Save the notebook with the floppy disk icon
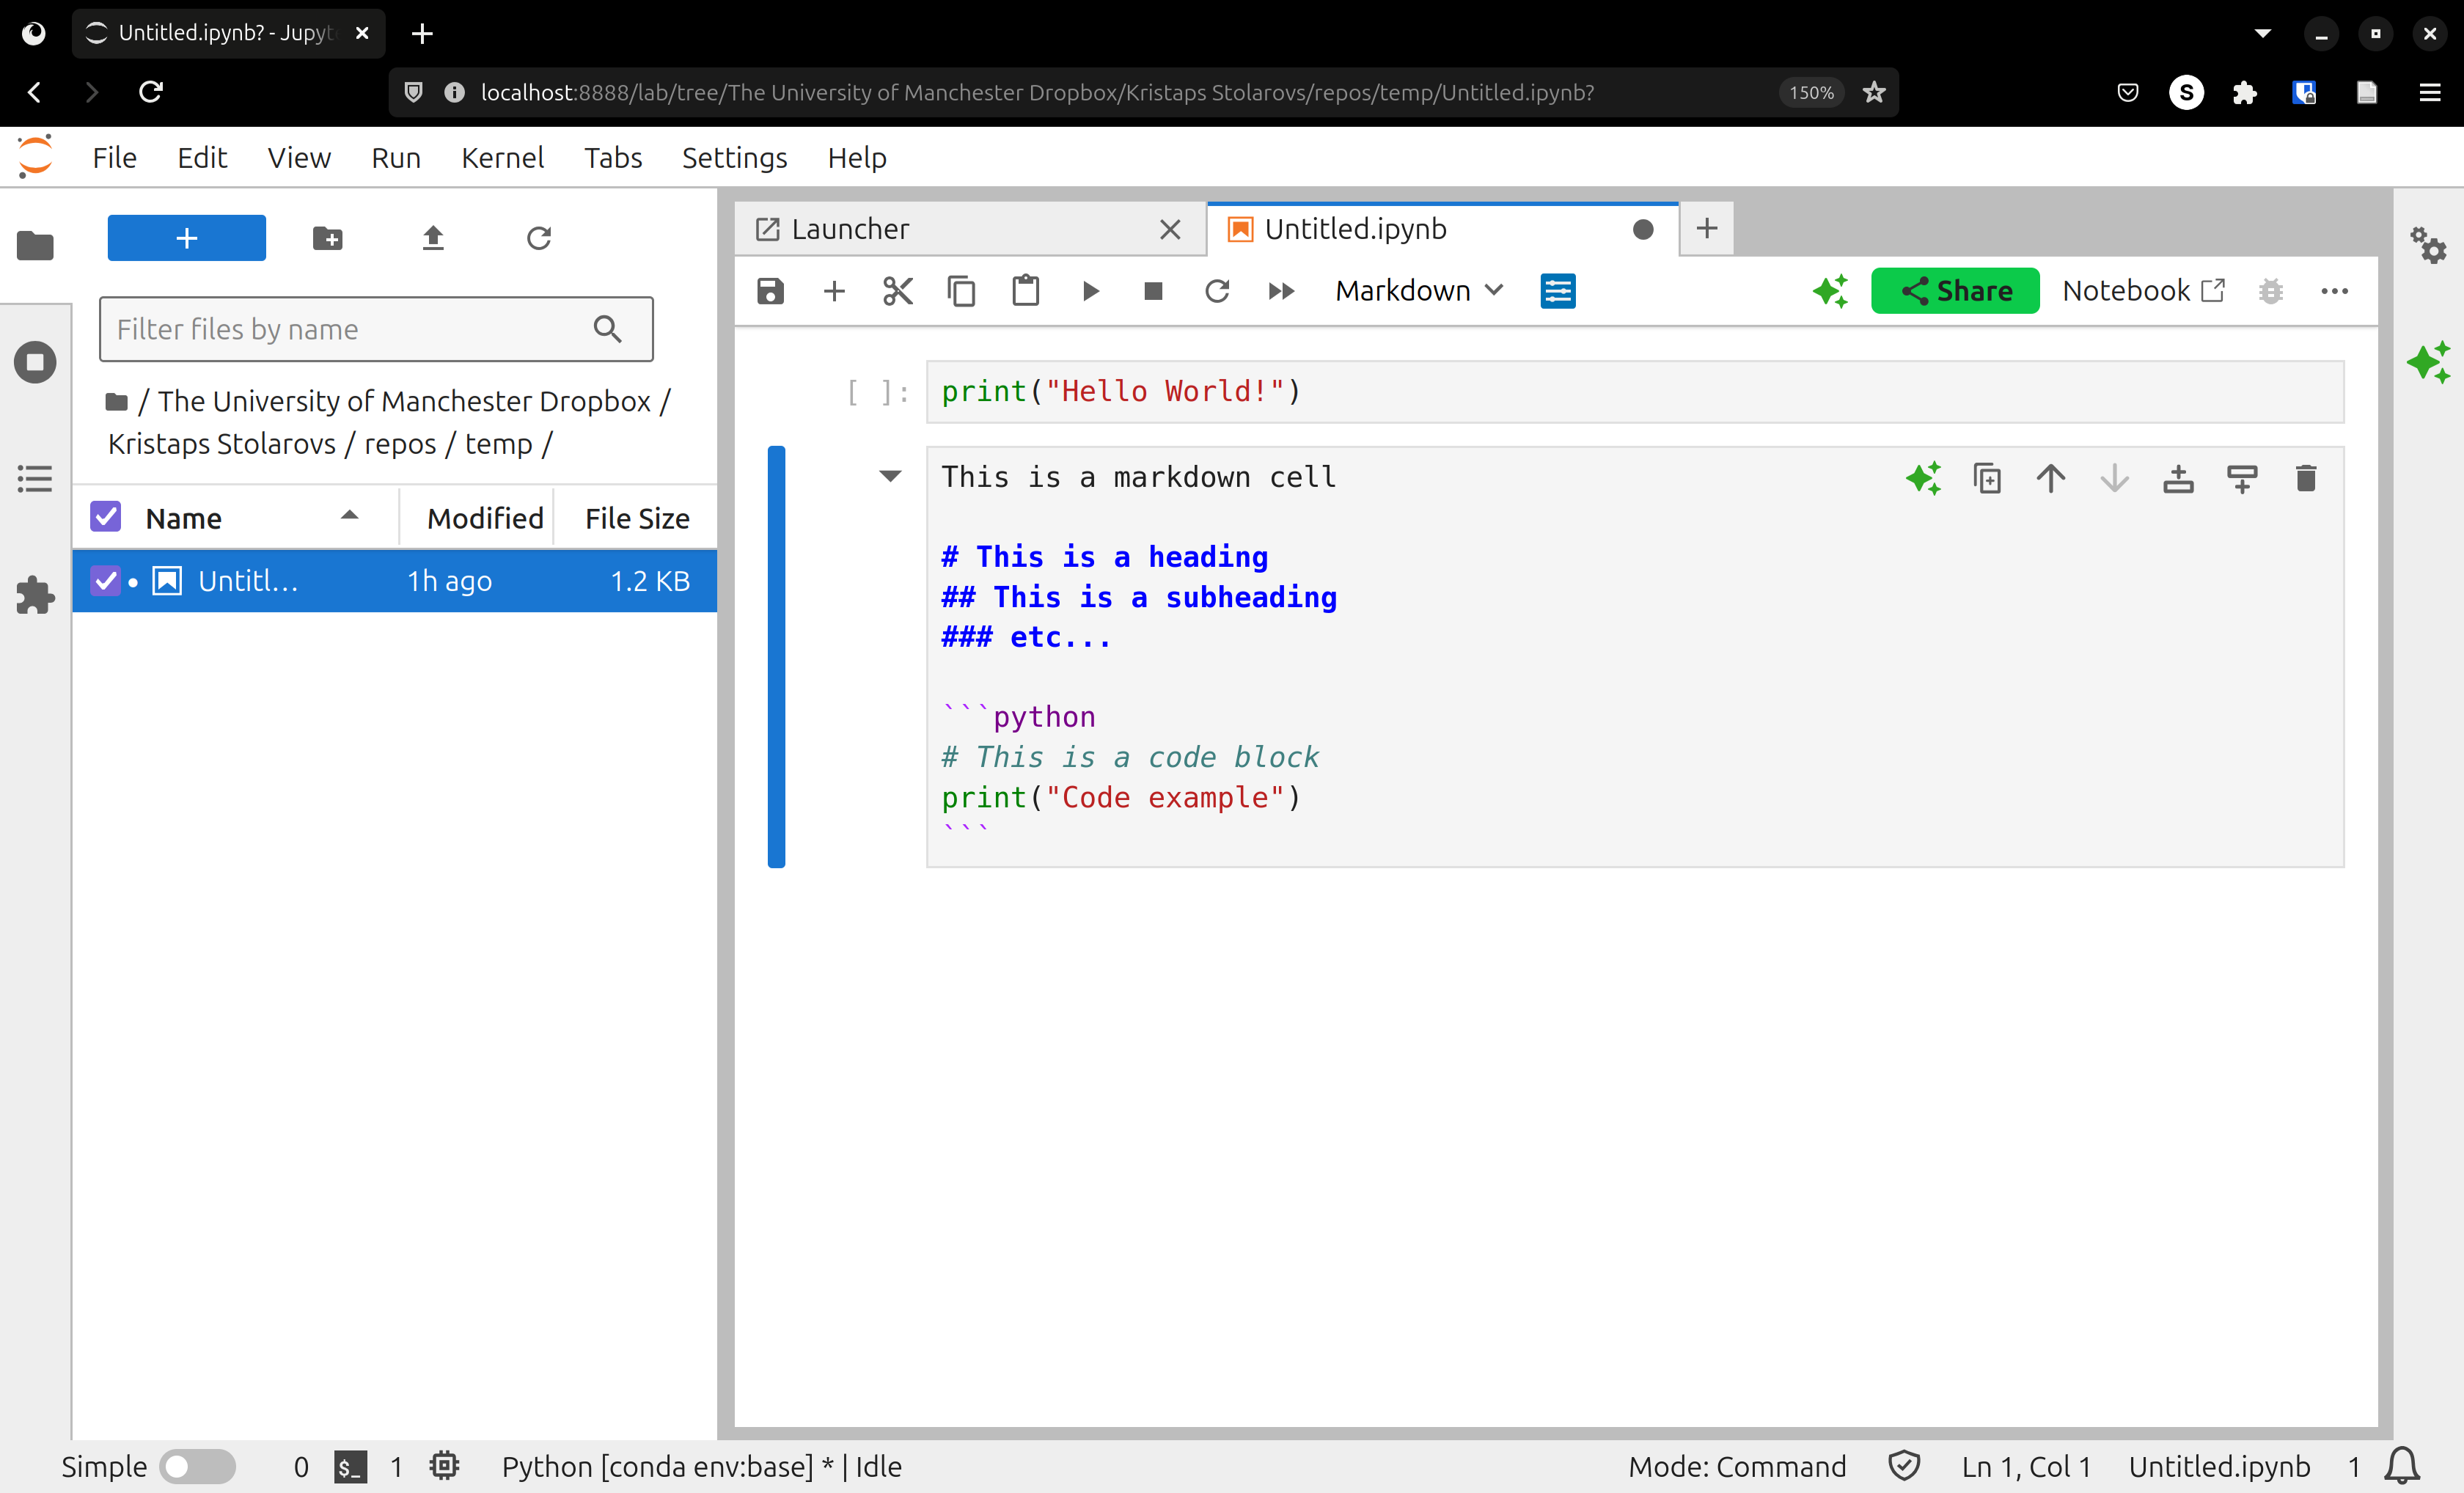The image size is (2464, 1493). click(770, 291)
